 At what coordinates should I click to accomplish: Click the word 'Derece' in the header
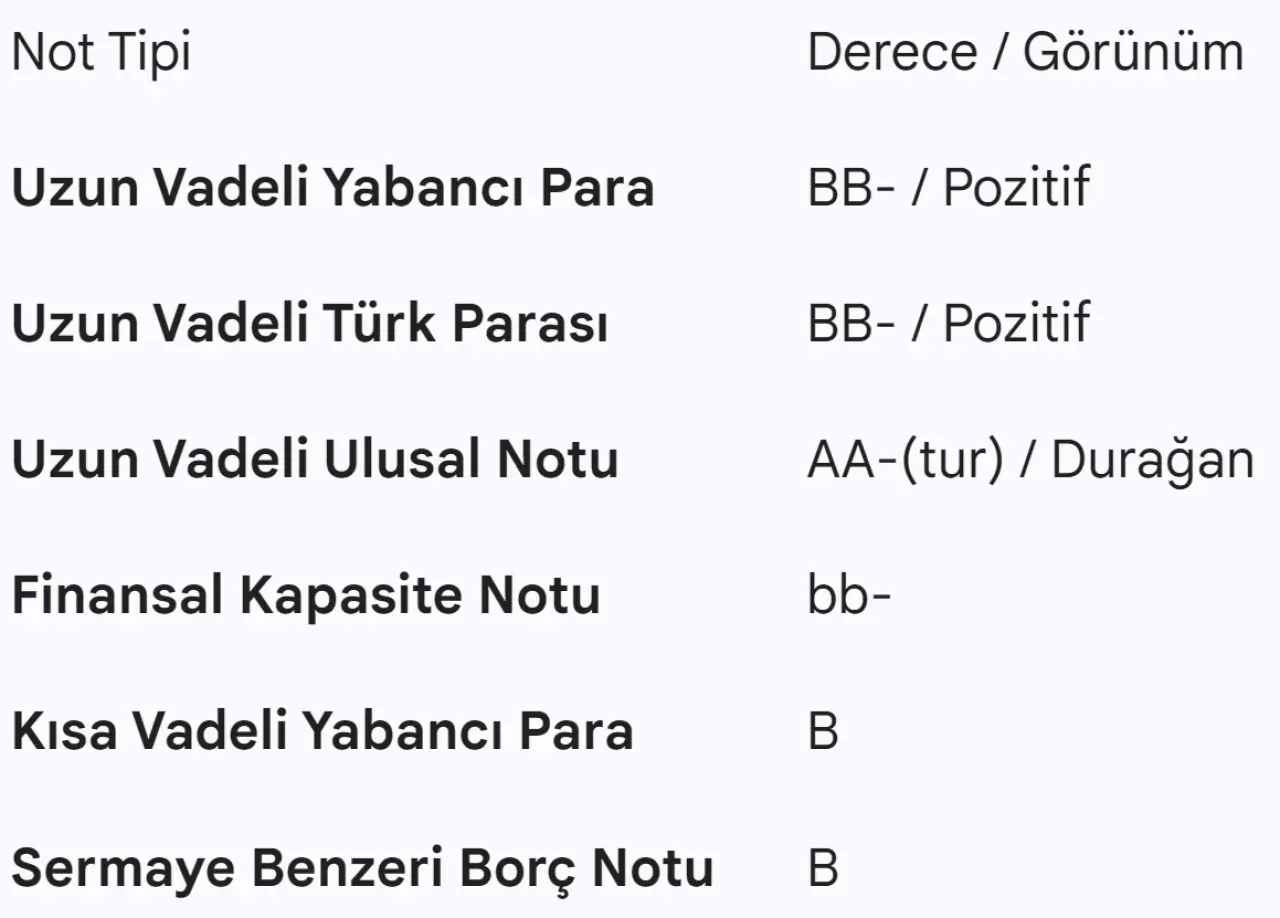[892, 52]
